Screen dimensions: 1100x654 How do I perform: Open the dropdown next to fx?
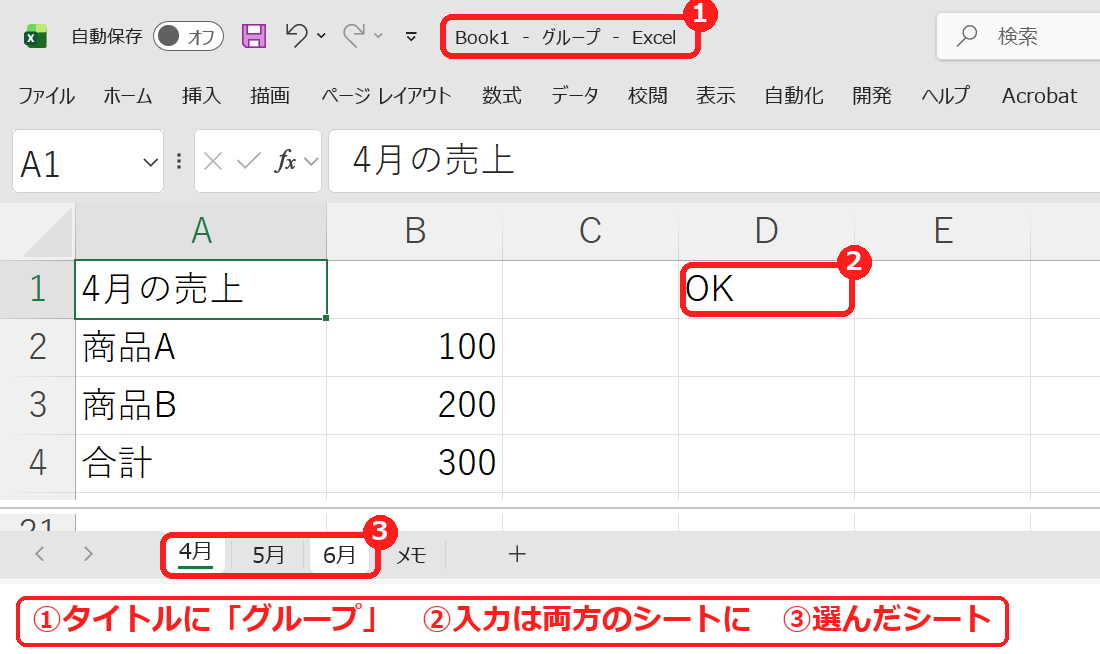[311, 162]
